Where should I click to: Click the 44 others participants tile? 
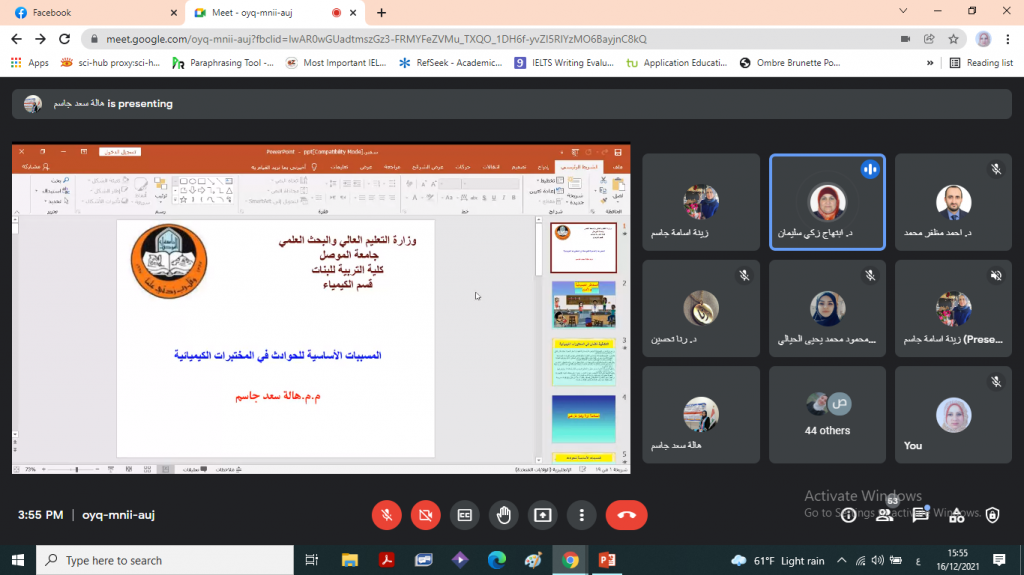point(827,414)
